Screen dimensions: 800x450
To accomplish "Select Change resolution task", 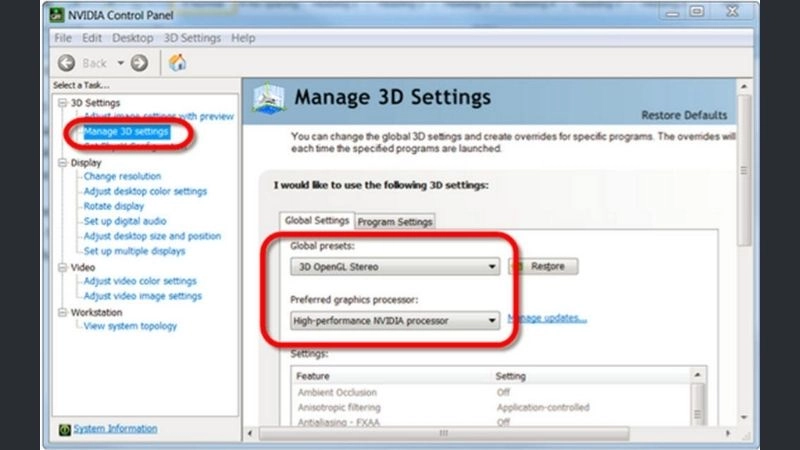I will [x=122, y=176].
